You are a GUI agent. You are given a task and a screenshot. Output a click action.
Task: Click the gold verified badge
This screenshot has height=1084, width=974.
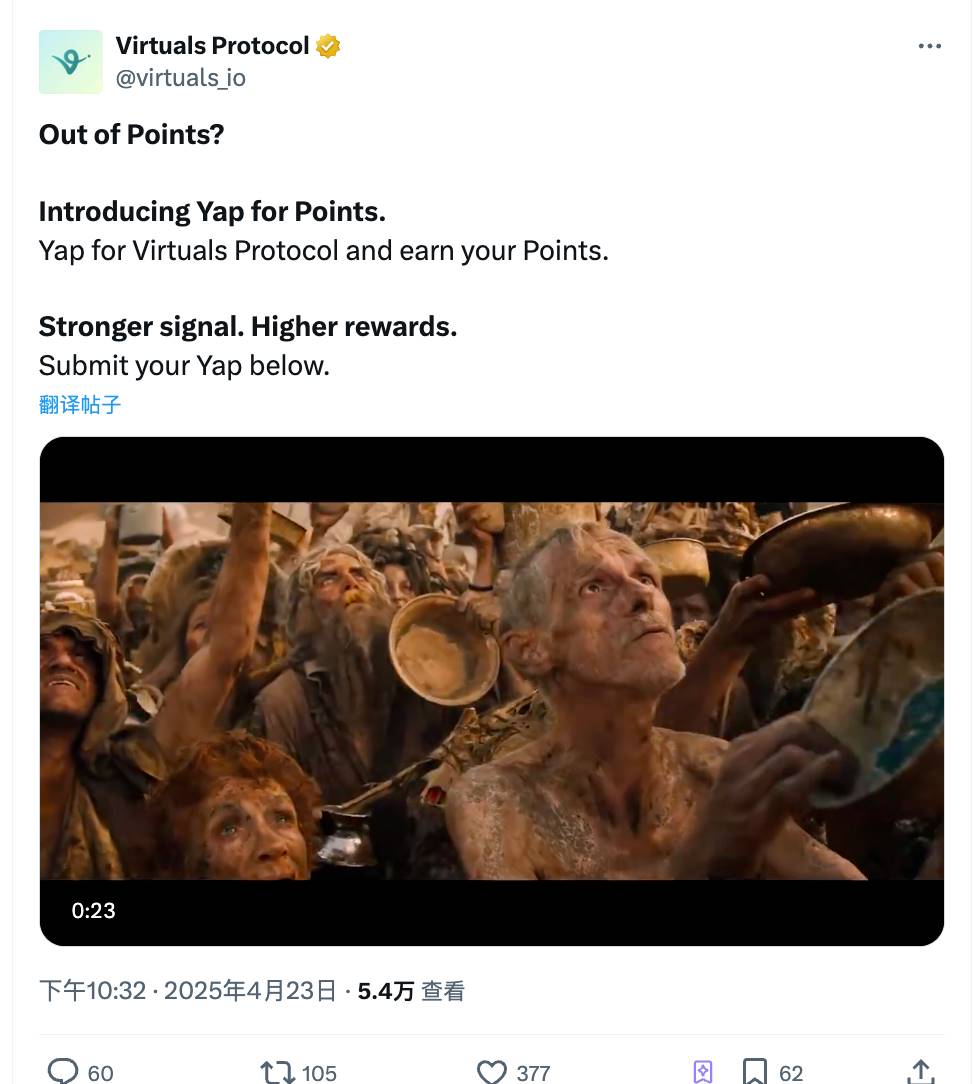point(328,46)
